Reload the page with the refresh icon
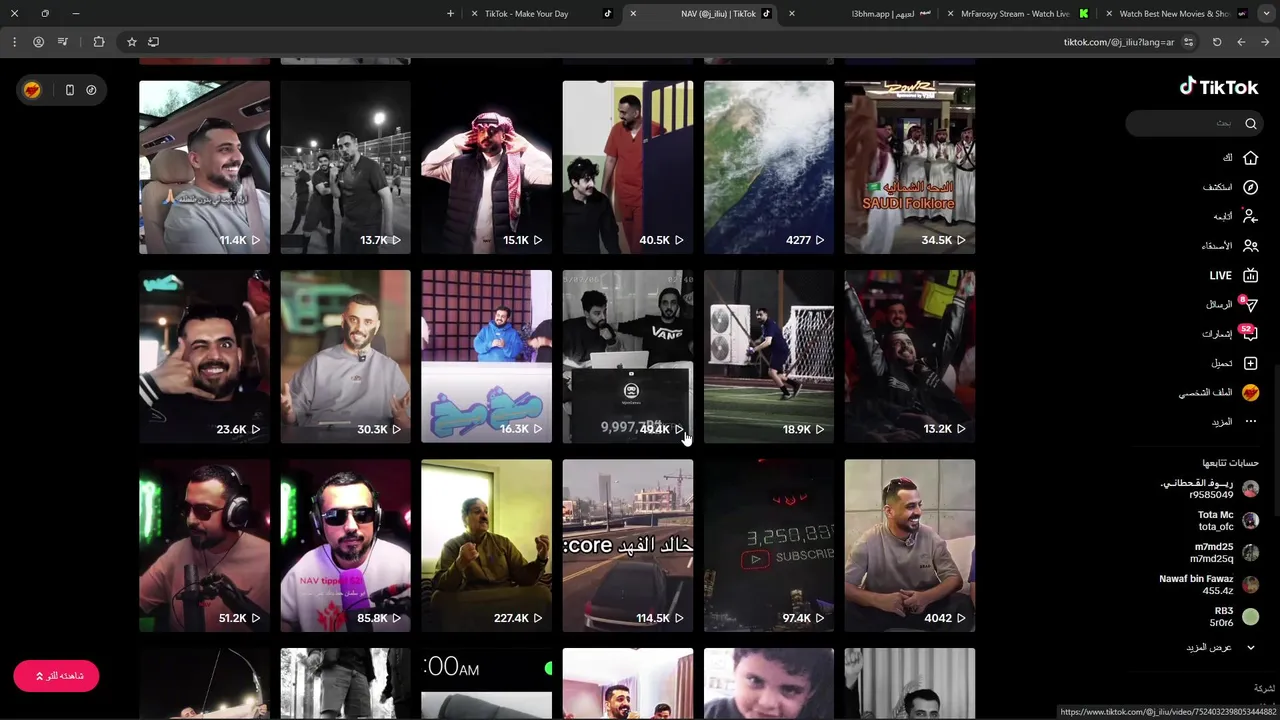Viewport: 1280px width, 720px height. tap(1217, 42)
